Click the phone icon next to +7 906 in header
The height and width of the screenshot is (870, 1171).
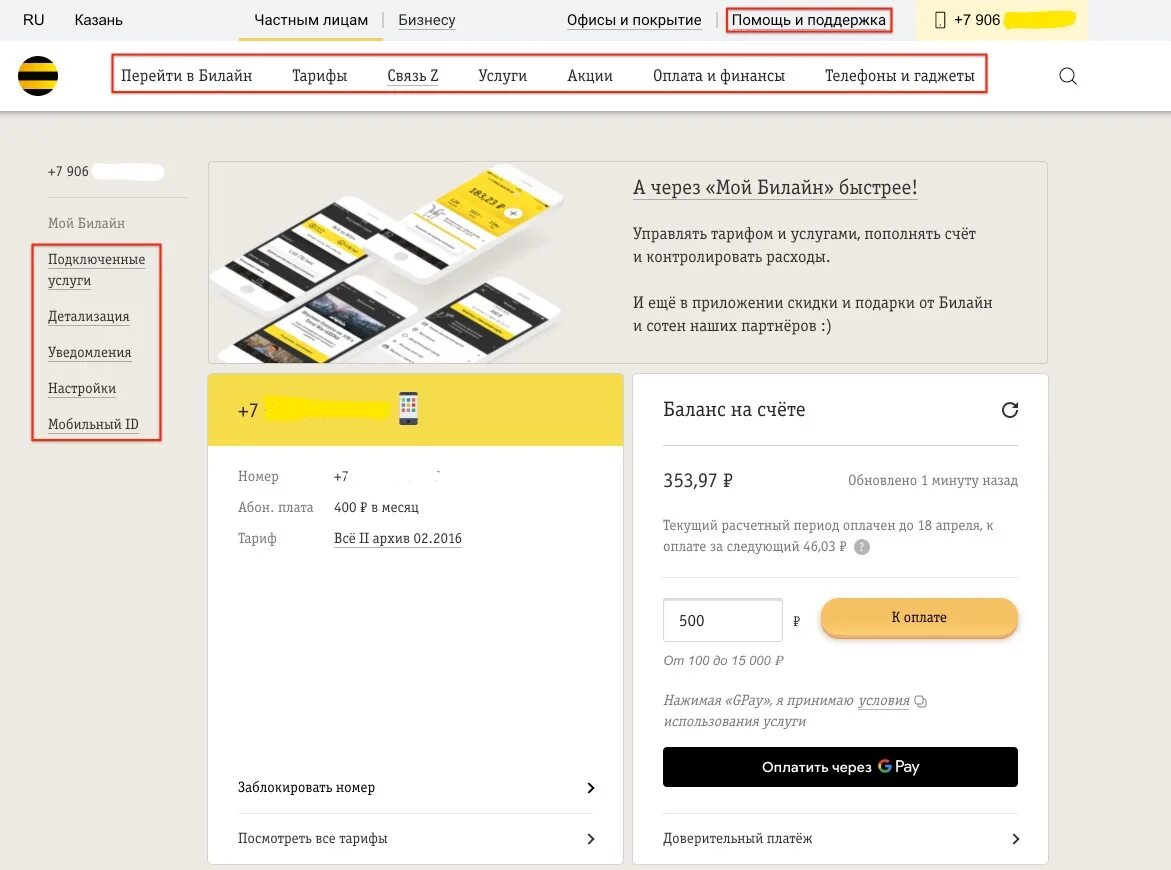(x=939, y=20)
